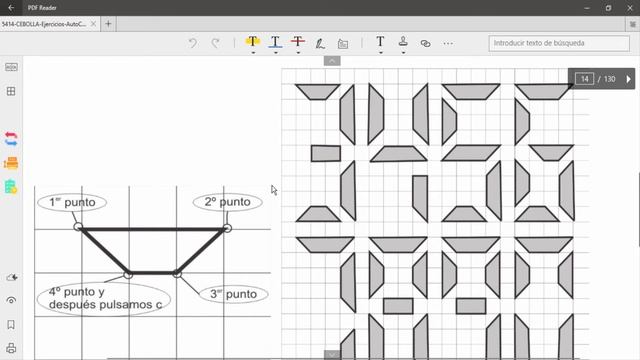Click the '3er punto' label
Screen dimensions: 640x360
pyautogui.click(x=233, y=294)
